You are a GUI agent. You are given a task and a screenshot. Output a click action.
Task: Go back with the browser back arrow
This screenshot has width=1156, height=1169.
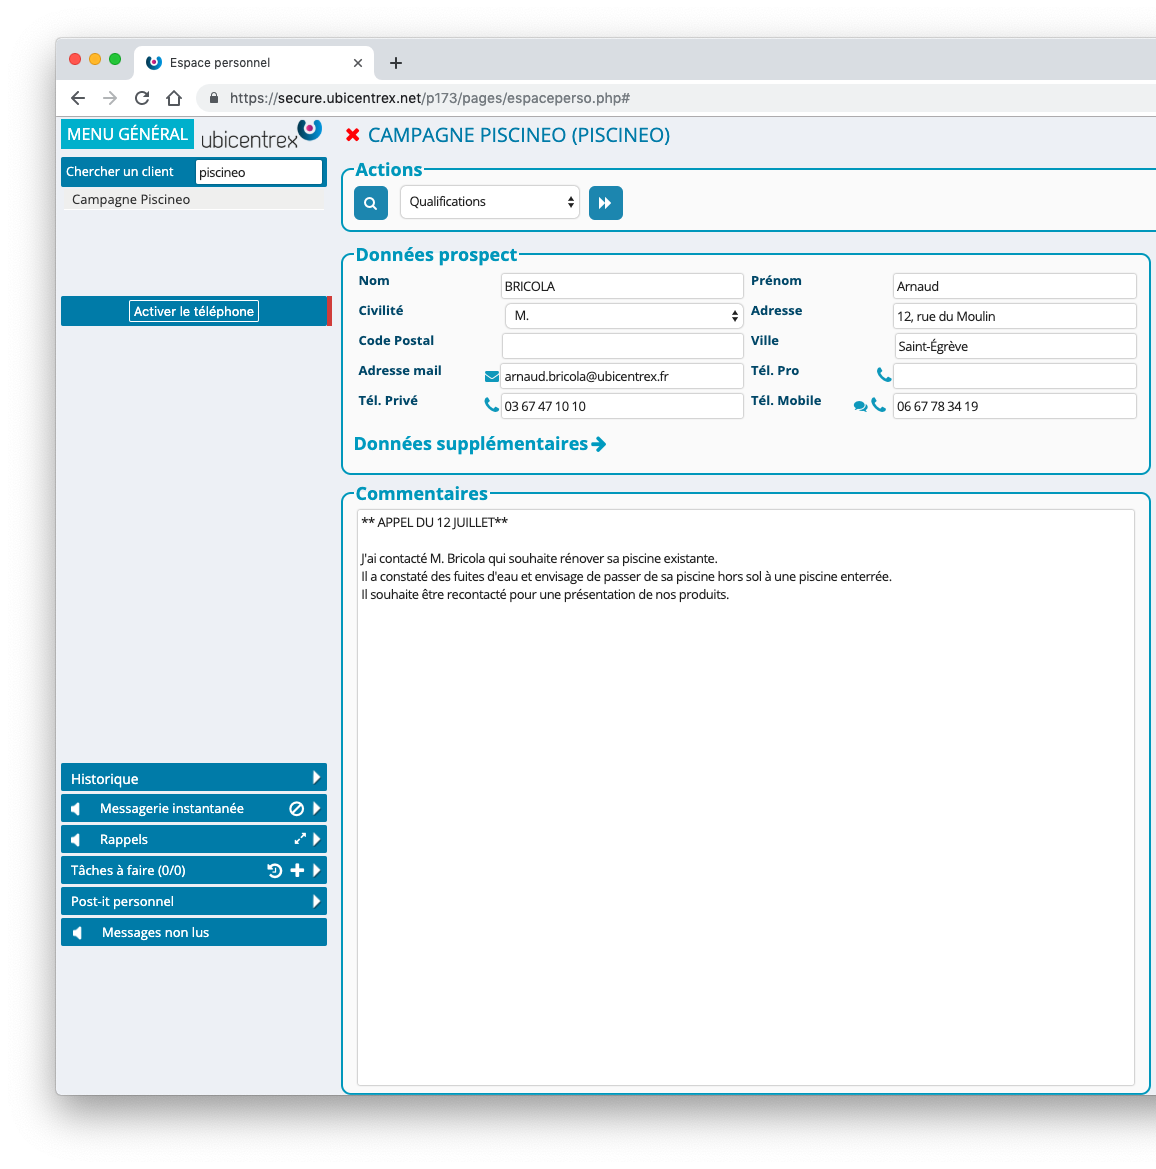pyautogui.click(x=78, y=98)
